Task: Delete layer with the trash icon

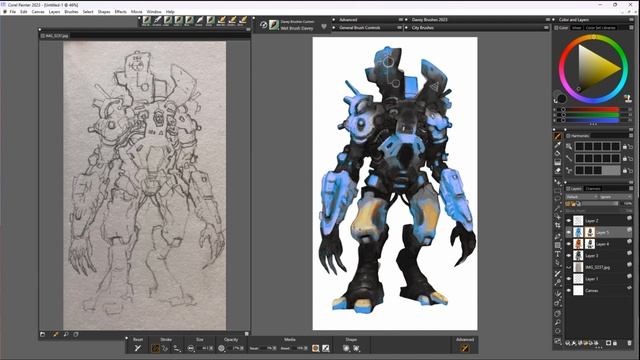Action: pos(629,343)
